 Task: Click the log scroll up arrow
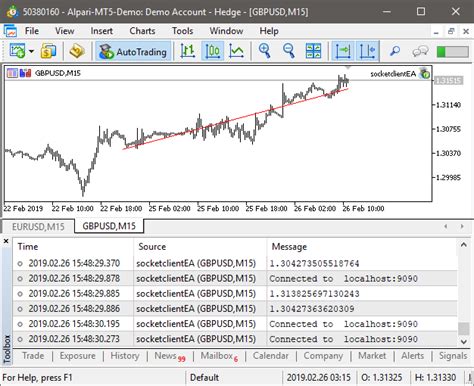pyautogui.click(x=464, y=245)
